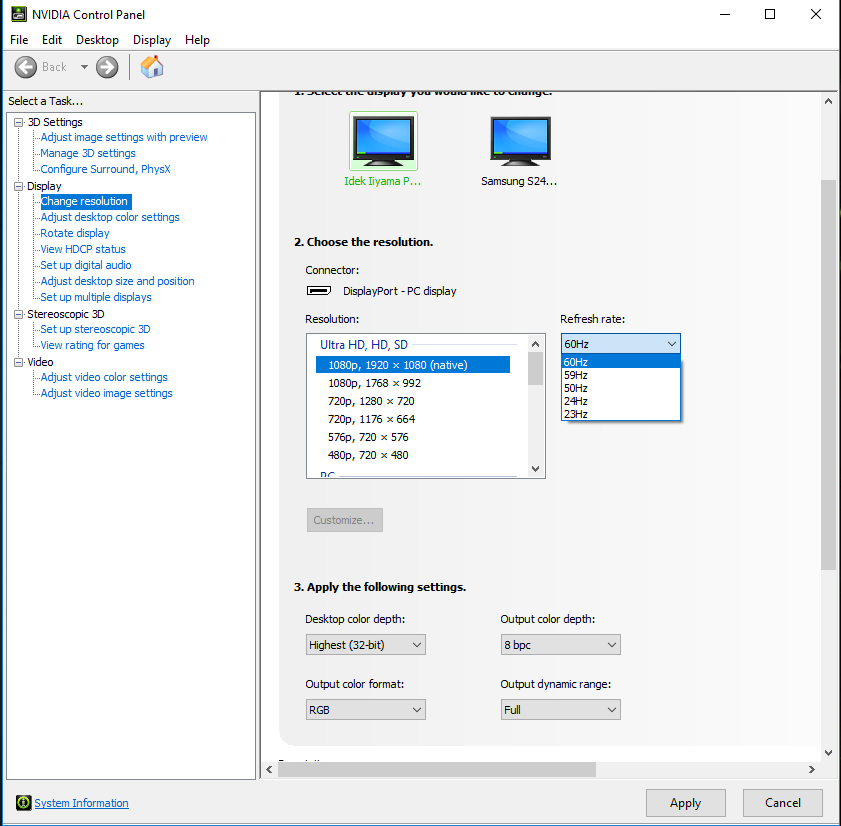Click the NVIDIA System Information icon
The image size is (841, 826).
pyautogui.click(x=23, y=802)
